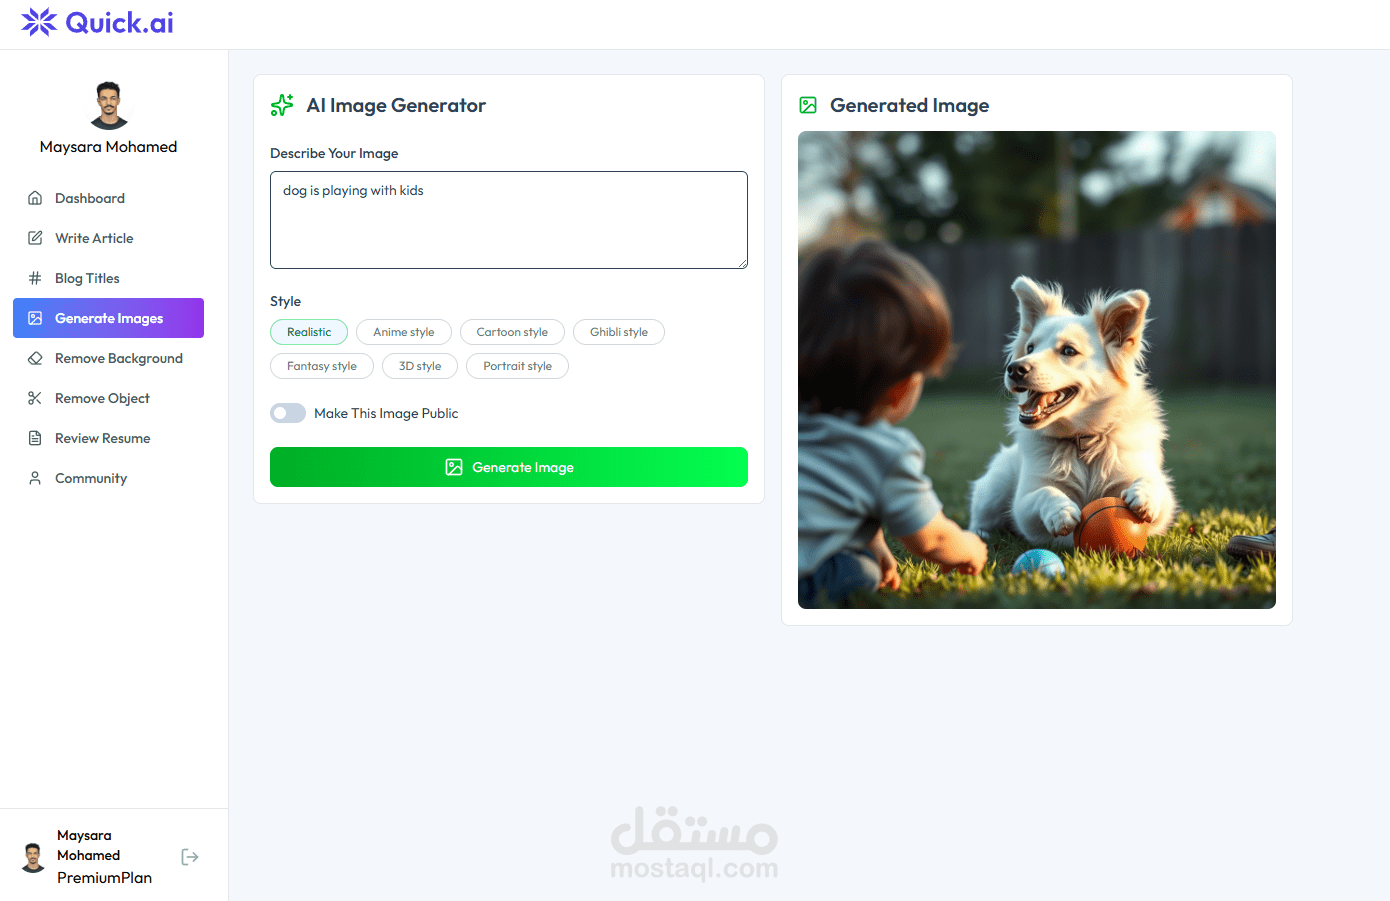Click the Blog Titles hash icon
The height and width of the screenshot is (901, 1390).
coord(35,278)
